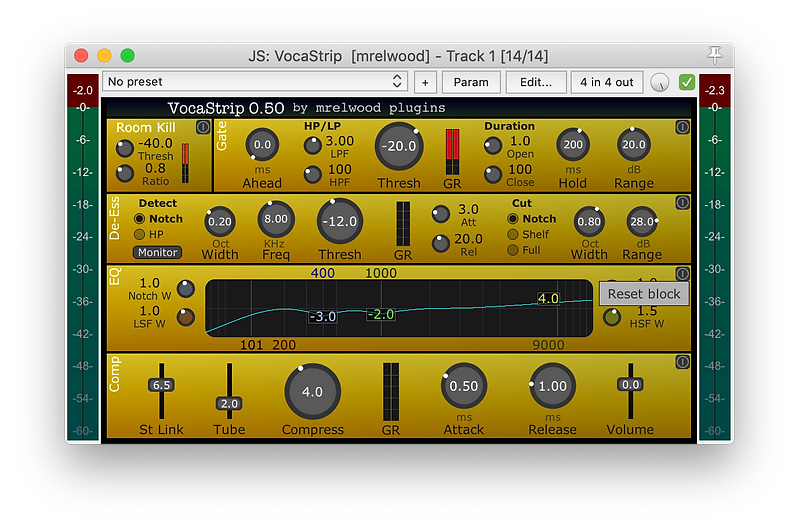The width and height of the screenshot is (799, 529).
Task: Click the De-Ess cut Width knob 0.80
Action: click(589, 222)
